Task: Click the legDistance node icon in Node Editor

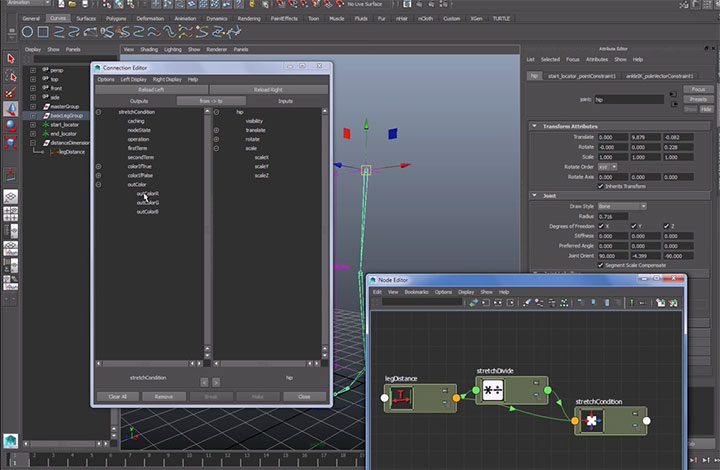Action: [x=401, y=397]
